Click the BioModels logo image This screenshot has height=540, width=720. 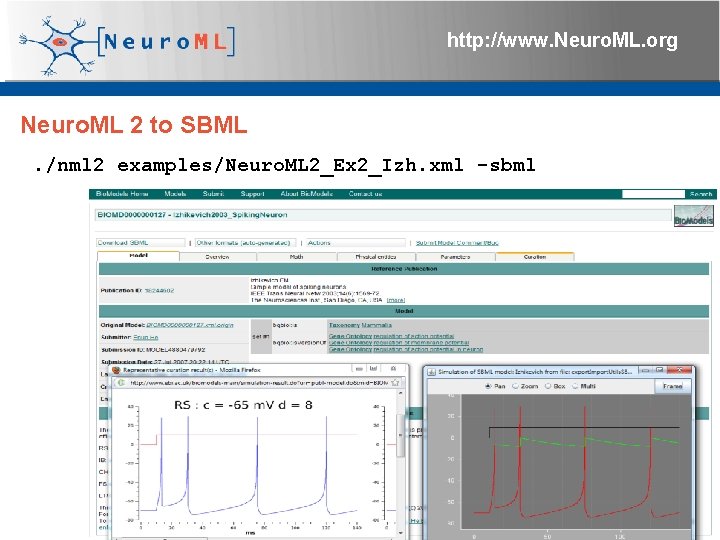[x=694, y=215]
